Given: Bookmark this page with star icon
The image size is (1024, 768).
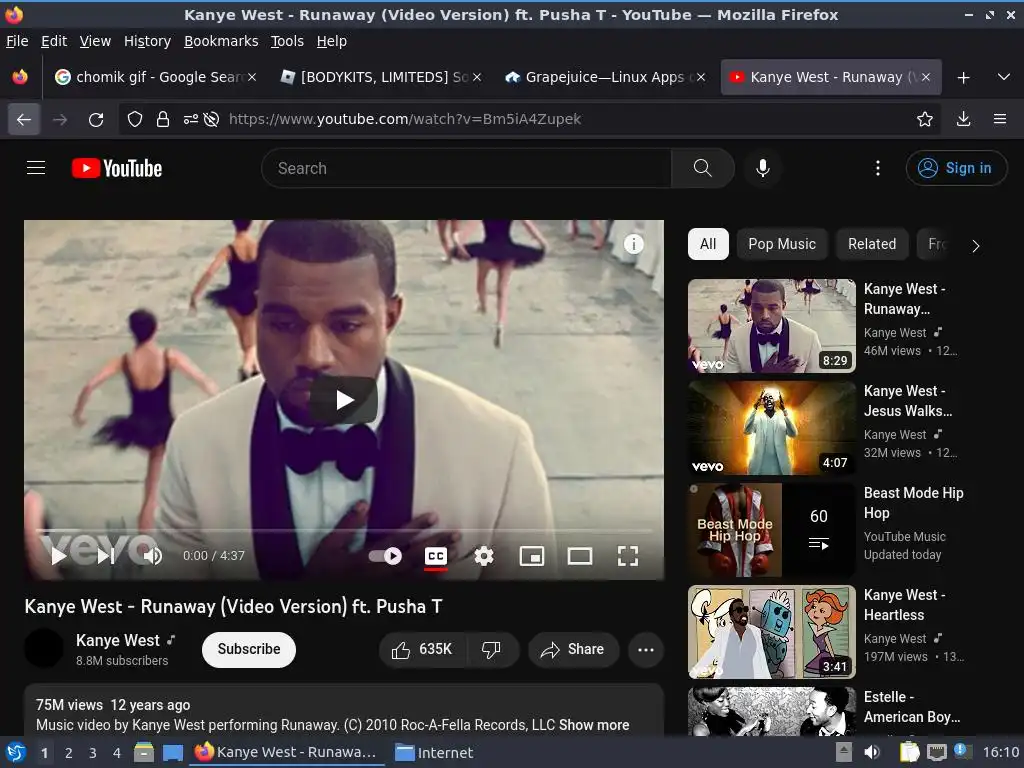Looking at the screenshot, I should (924, 120).
